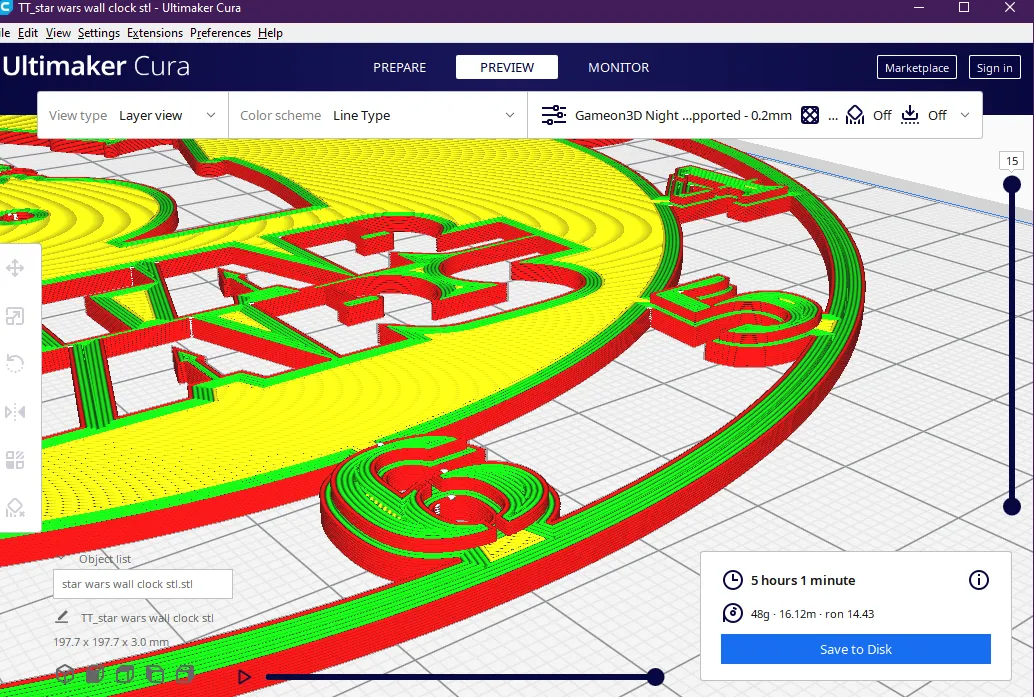The width and height of the screenshot is (1034, 697).
Task: Select star wars wall clock stl.stl object
Action: click(x=142, y=584)
